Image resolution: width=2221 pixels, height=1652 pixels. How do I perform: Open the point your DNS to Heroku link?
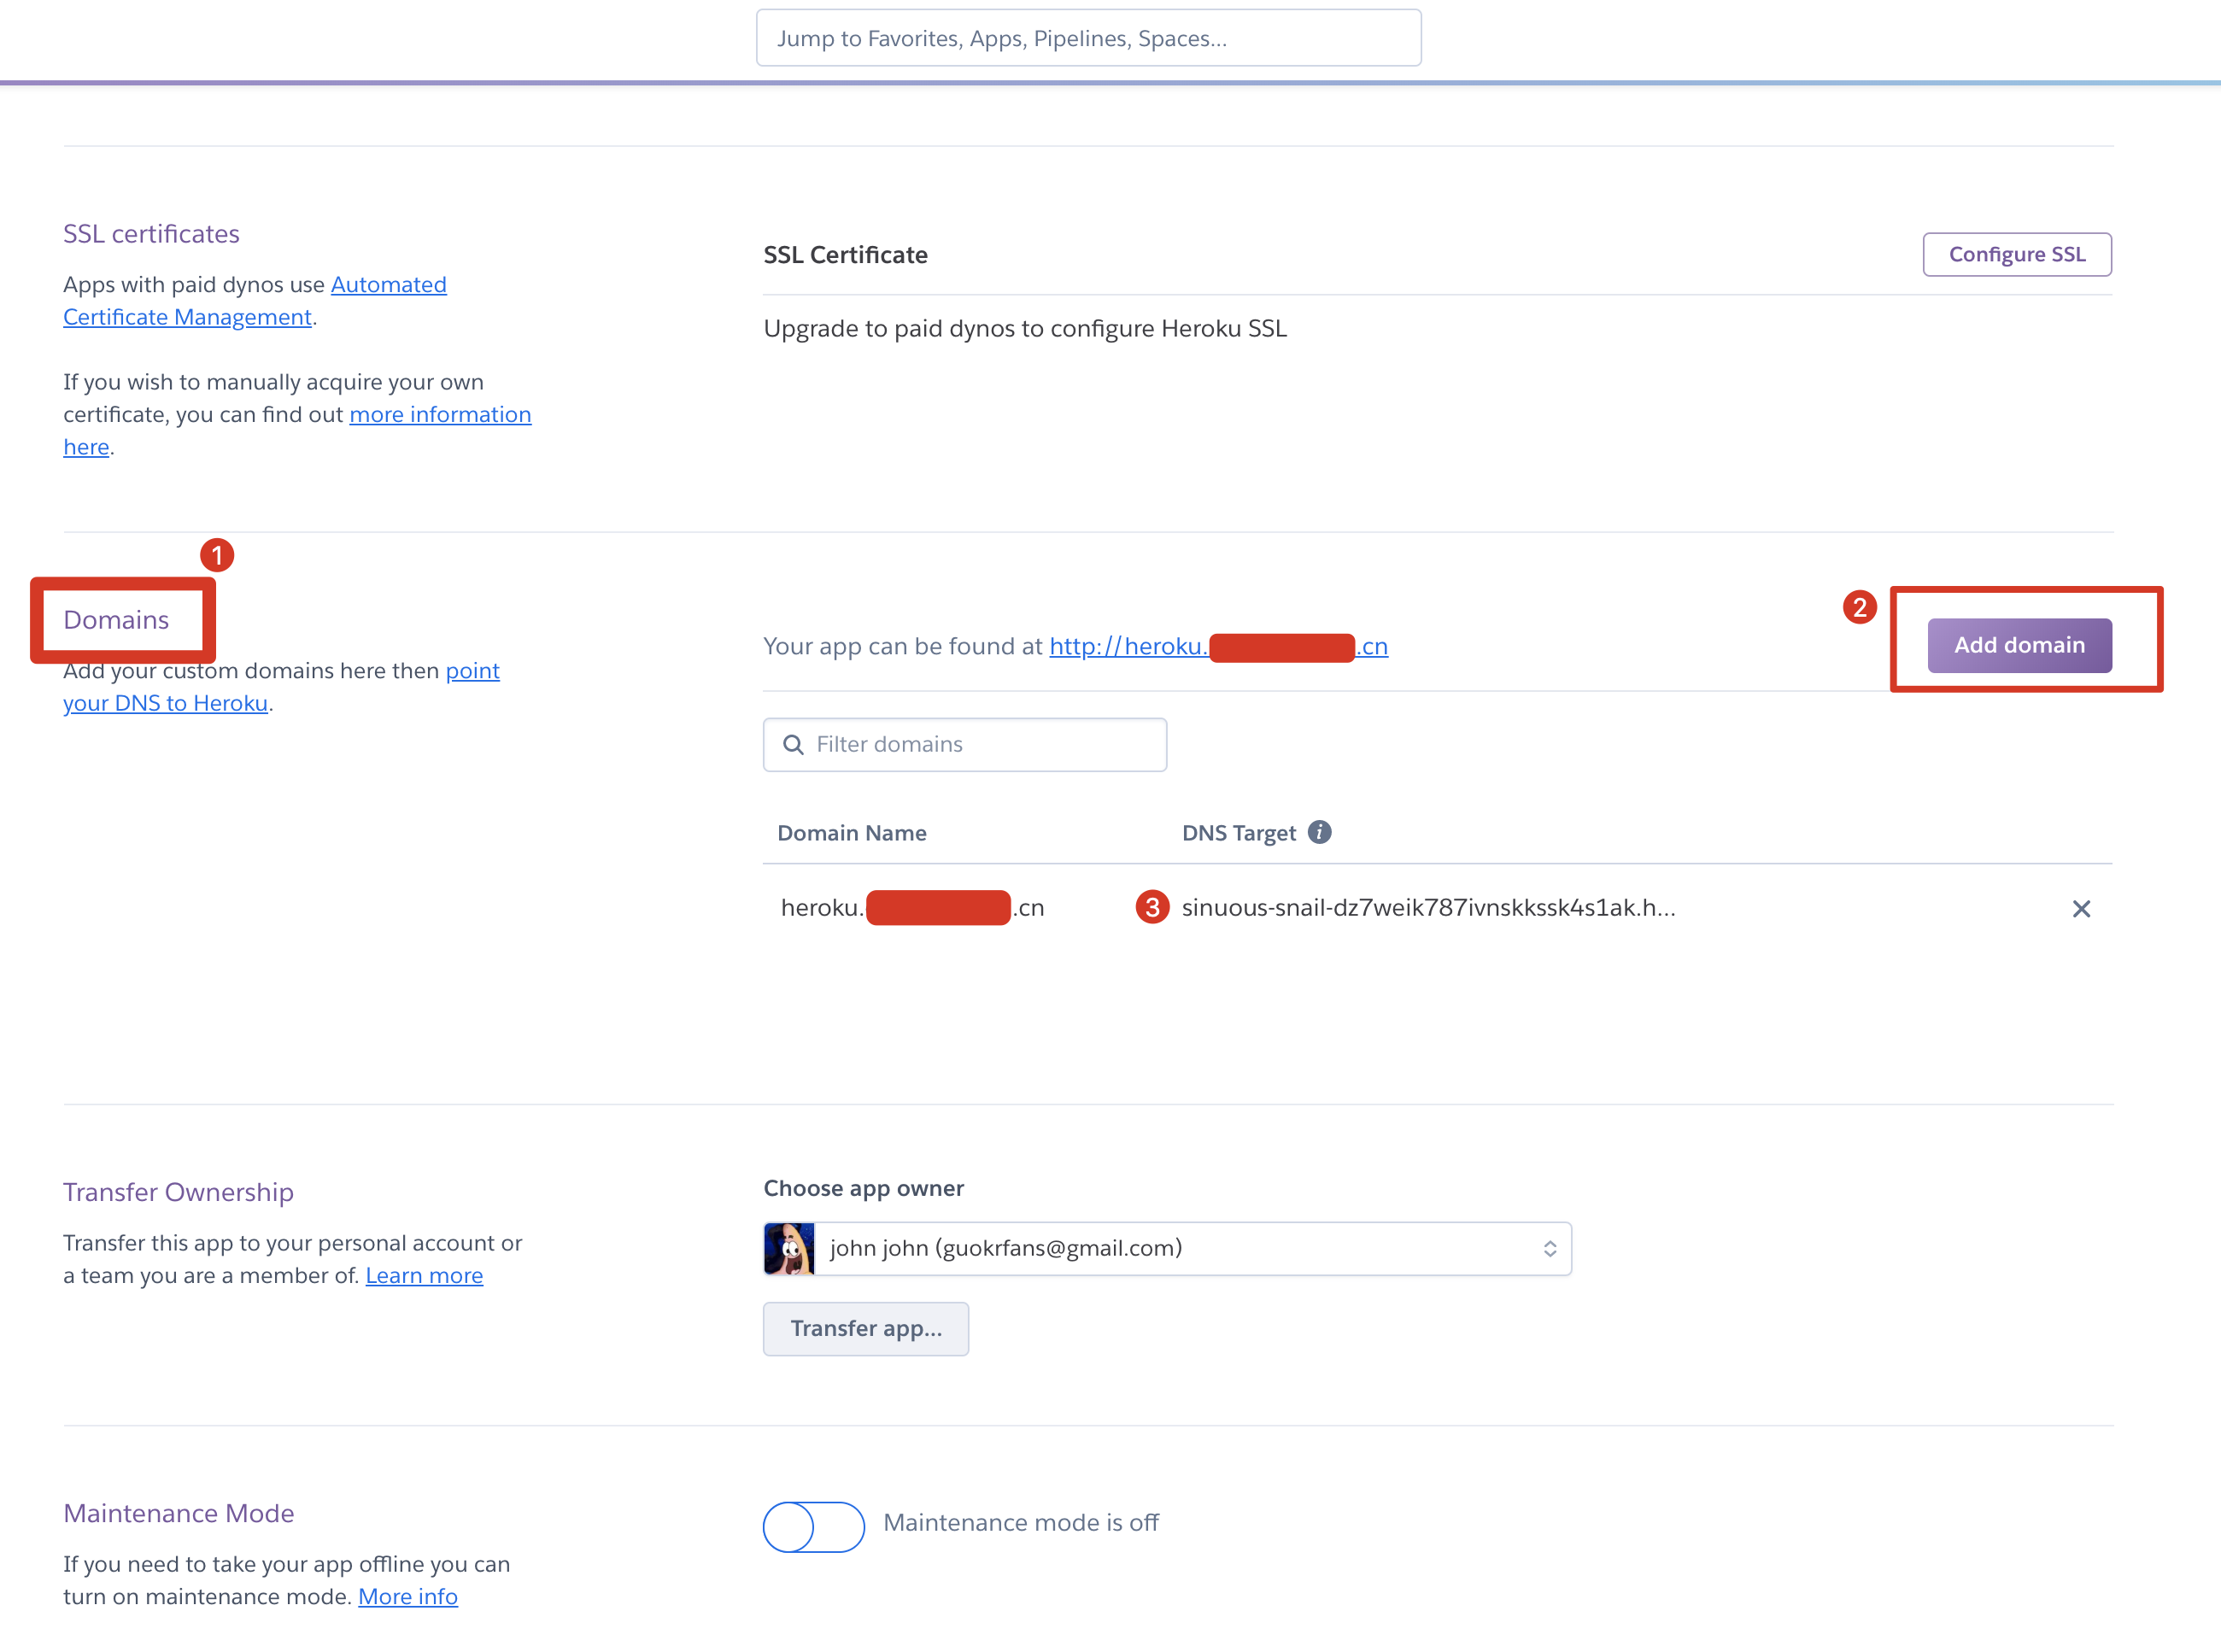[x=165, y=703]
